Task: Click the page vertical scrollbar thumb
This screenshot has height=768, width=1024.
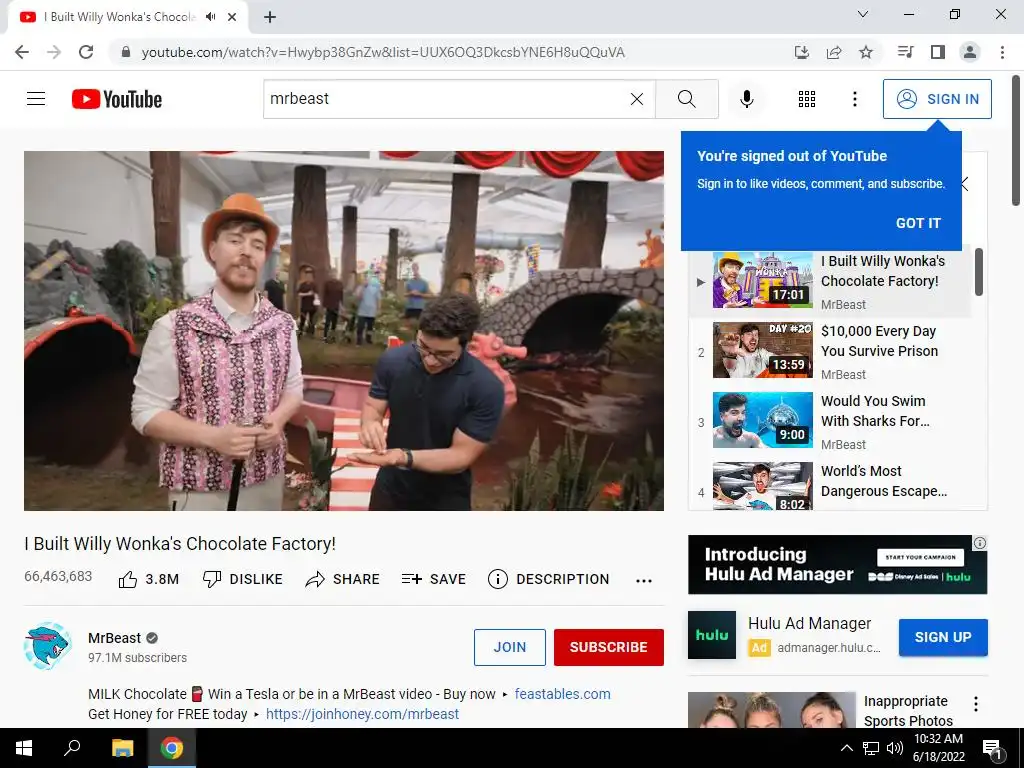Action: (x=1016, y=140)
